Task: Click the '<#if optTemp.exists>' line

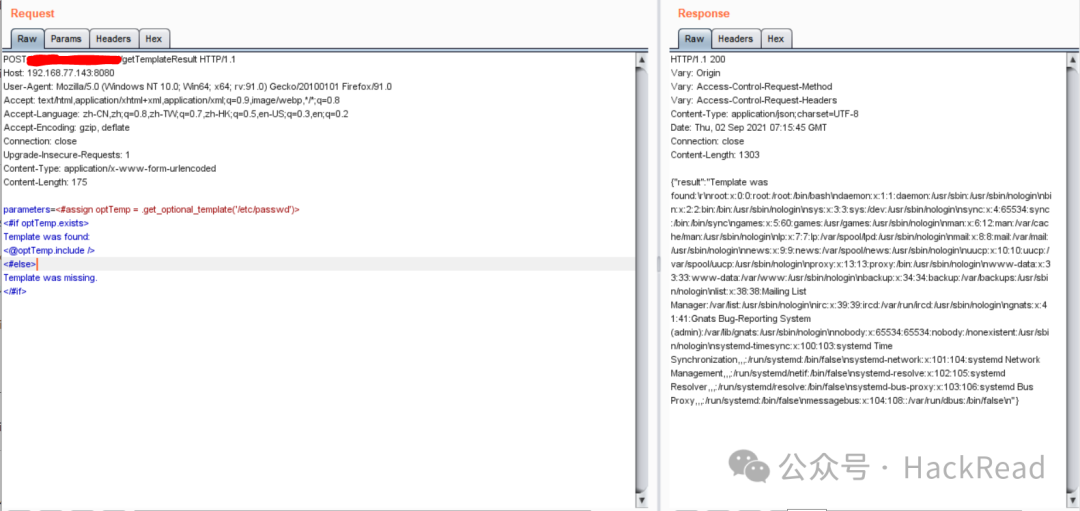Action: (46, 223)
